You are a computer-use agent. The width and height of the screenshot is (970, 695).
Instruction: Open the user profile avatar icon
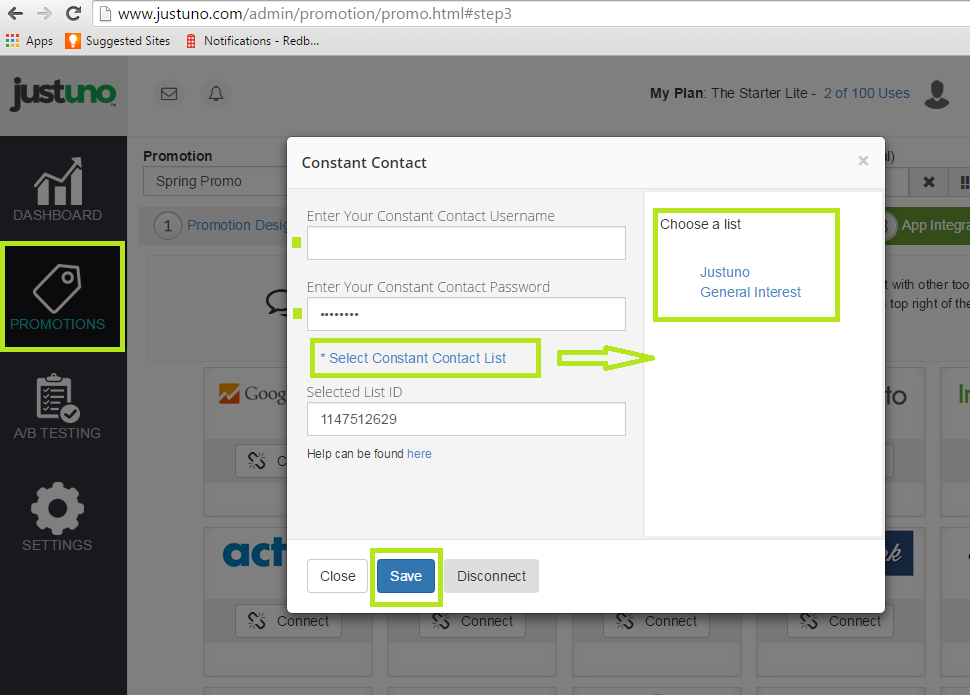pyautogui.click(x=937, y=94)
